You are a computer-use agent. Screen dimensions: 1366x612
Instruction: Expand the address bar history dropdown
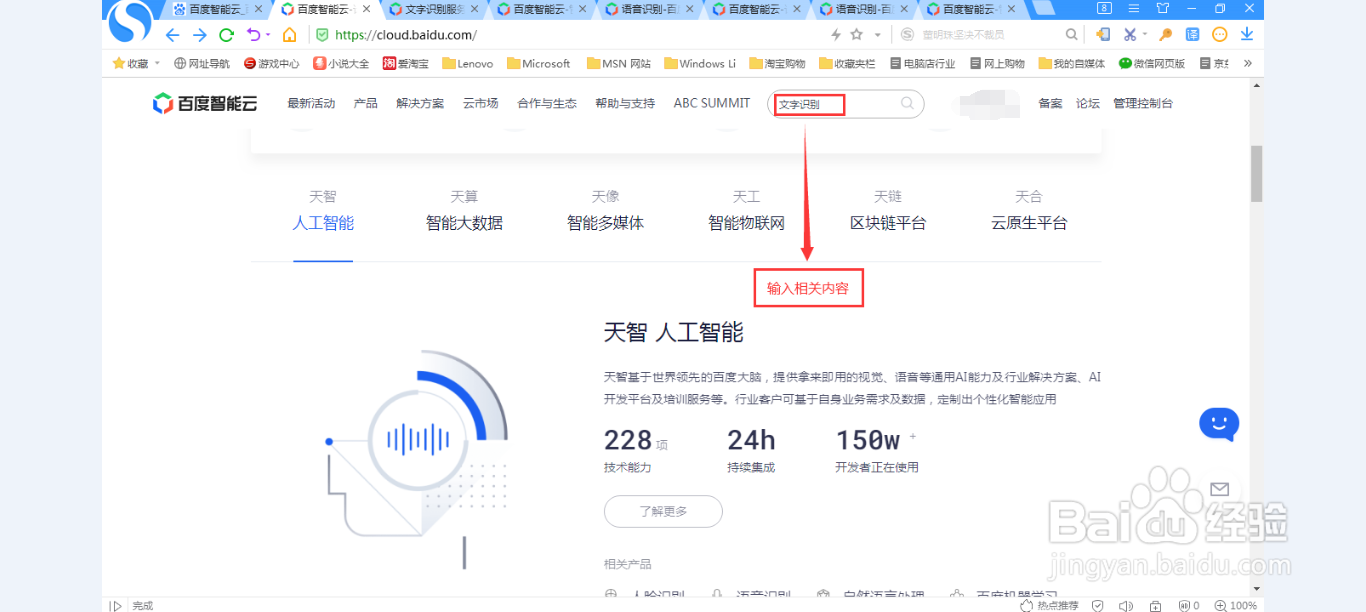point(878,35)
